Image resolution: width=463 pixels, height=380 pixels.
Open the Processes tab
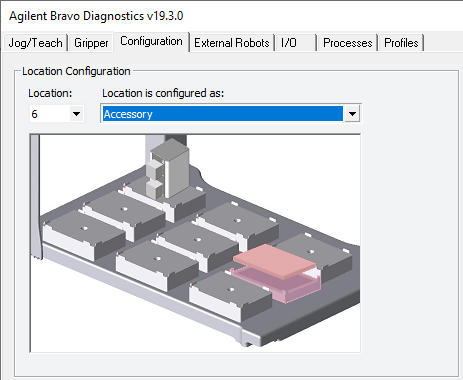click(348, 43)
